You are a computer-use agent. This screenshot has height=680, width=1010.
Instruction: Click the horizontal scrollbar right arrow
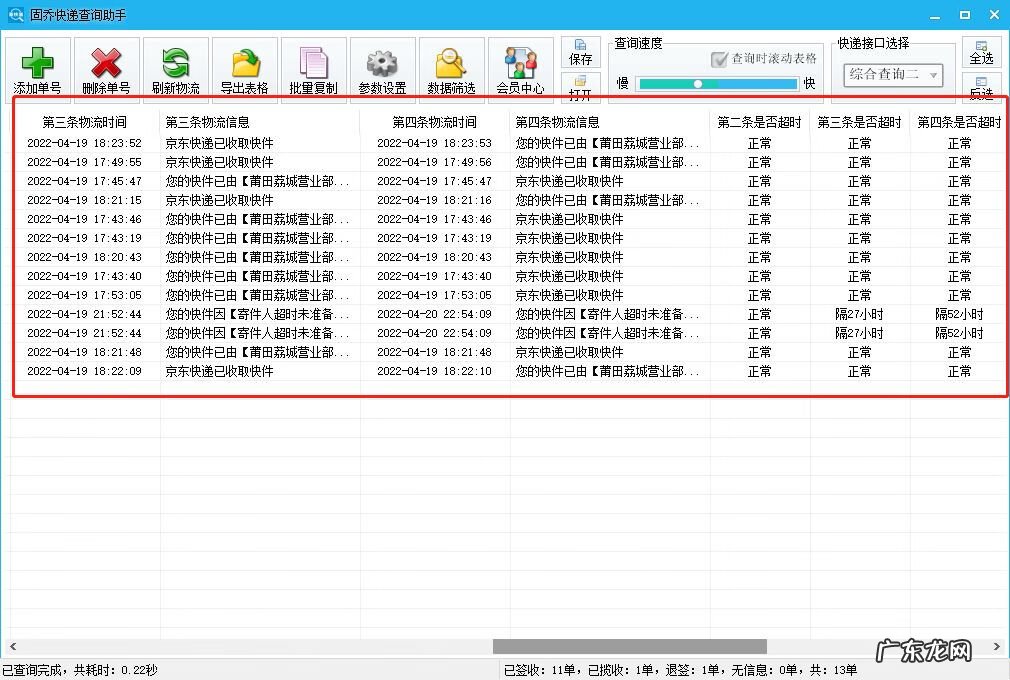996,646
